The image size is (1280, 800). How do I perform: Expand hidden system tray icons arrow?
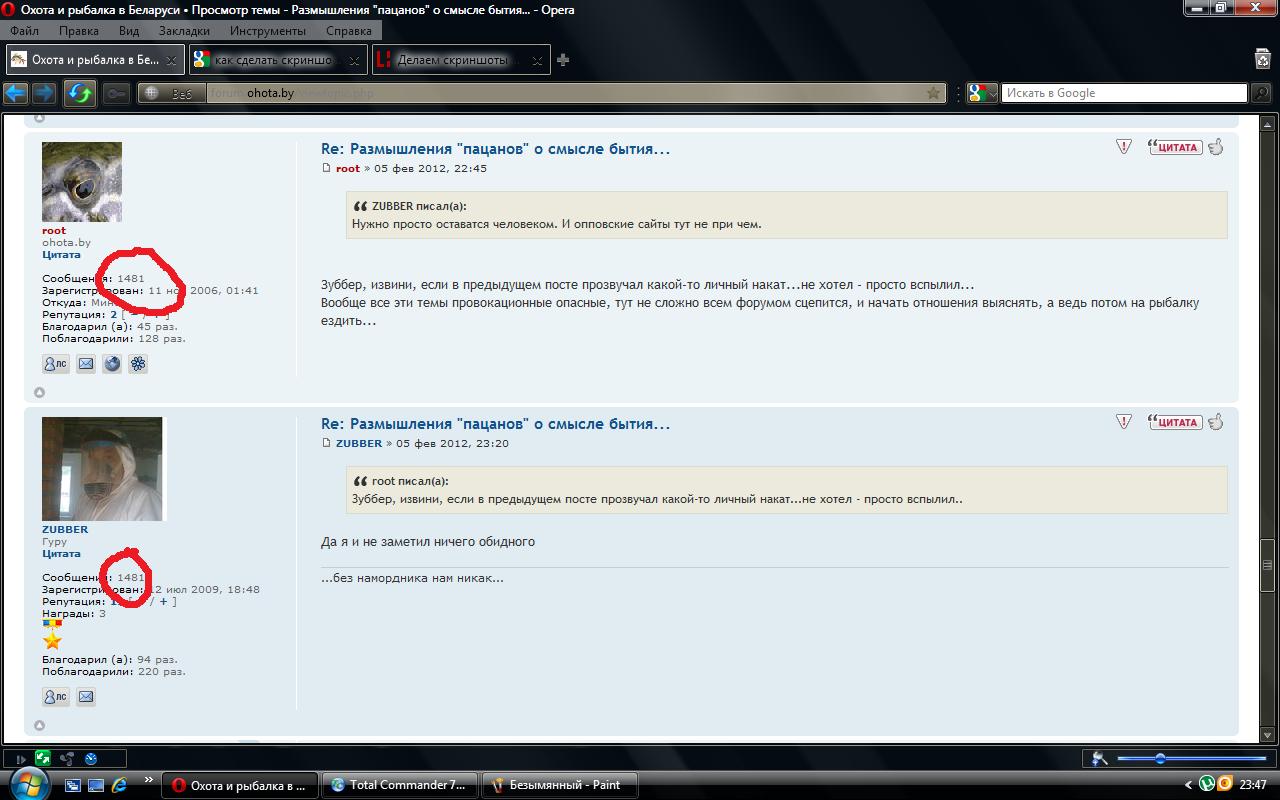click(1188, 785)
